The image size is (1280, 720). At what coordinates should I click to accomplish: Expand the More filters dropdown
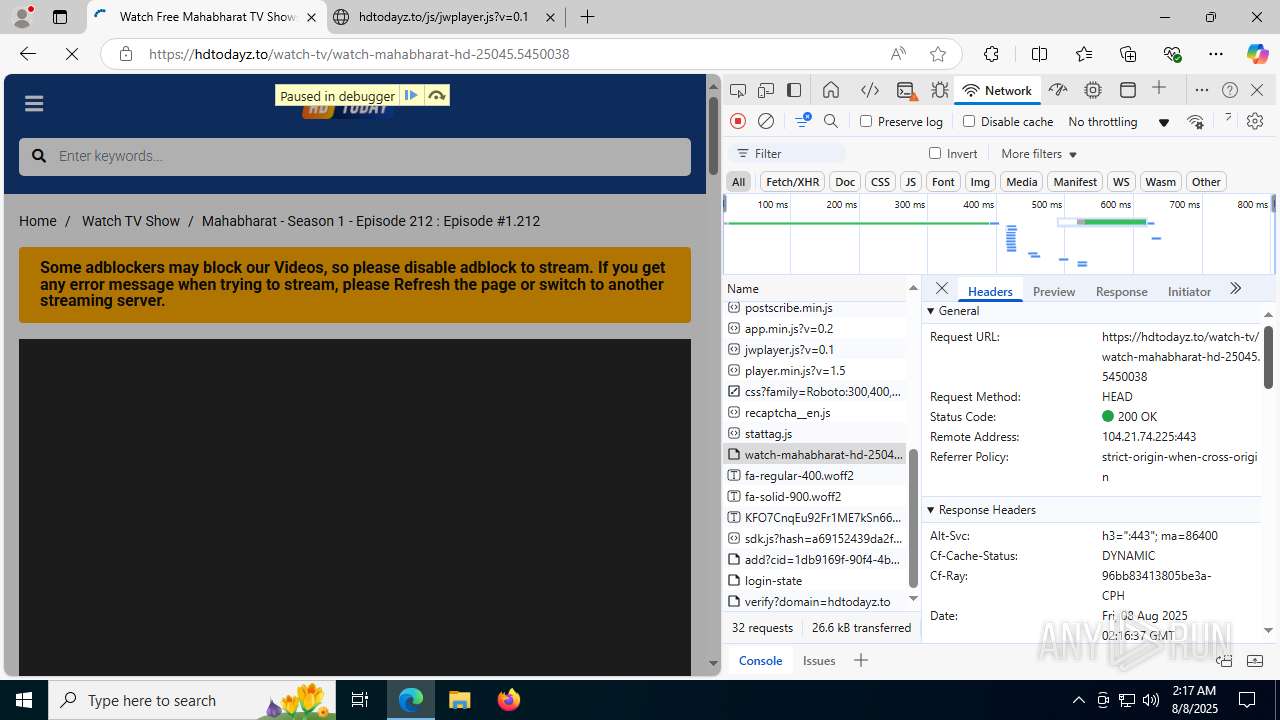(x=1039, y=153)
